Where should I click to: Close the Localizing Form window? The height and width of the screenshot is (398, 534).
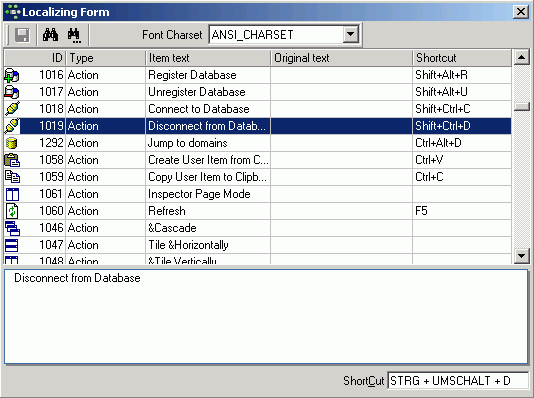[521, 12]
